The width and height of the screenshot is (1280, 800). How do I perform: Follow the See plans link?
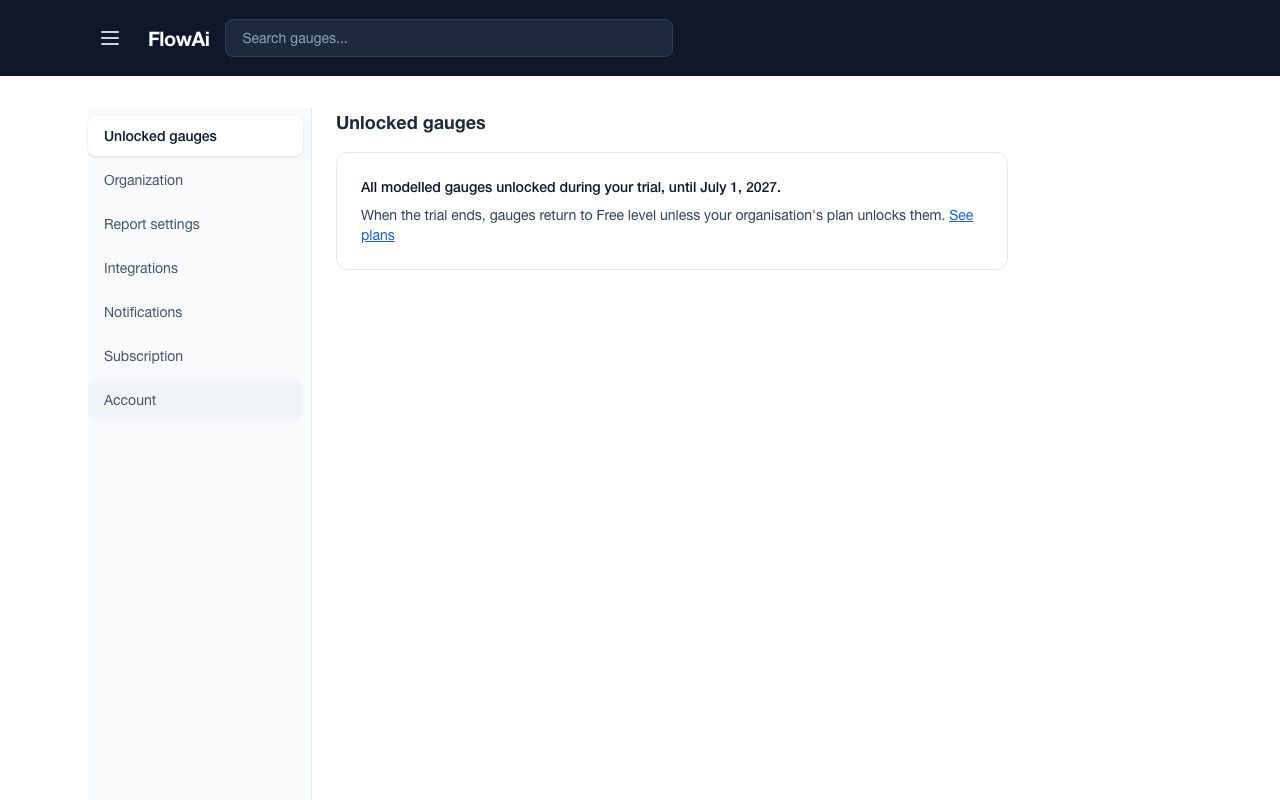tap(960, 216)
